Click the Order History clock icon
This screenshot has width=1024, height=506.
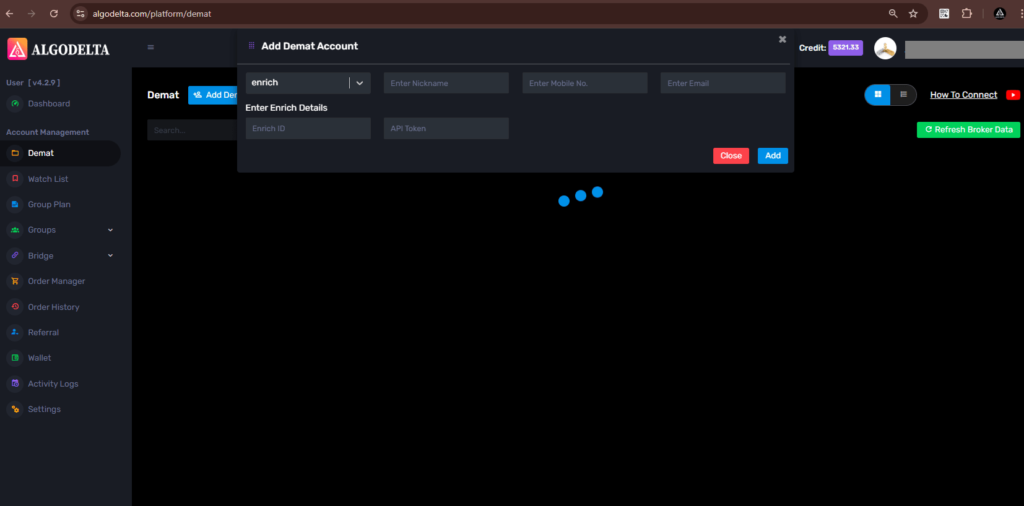point(14,307)
